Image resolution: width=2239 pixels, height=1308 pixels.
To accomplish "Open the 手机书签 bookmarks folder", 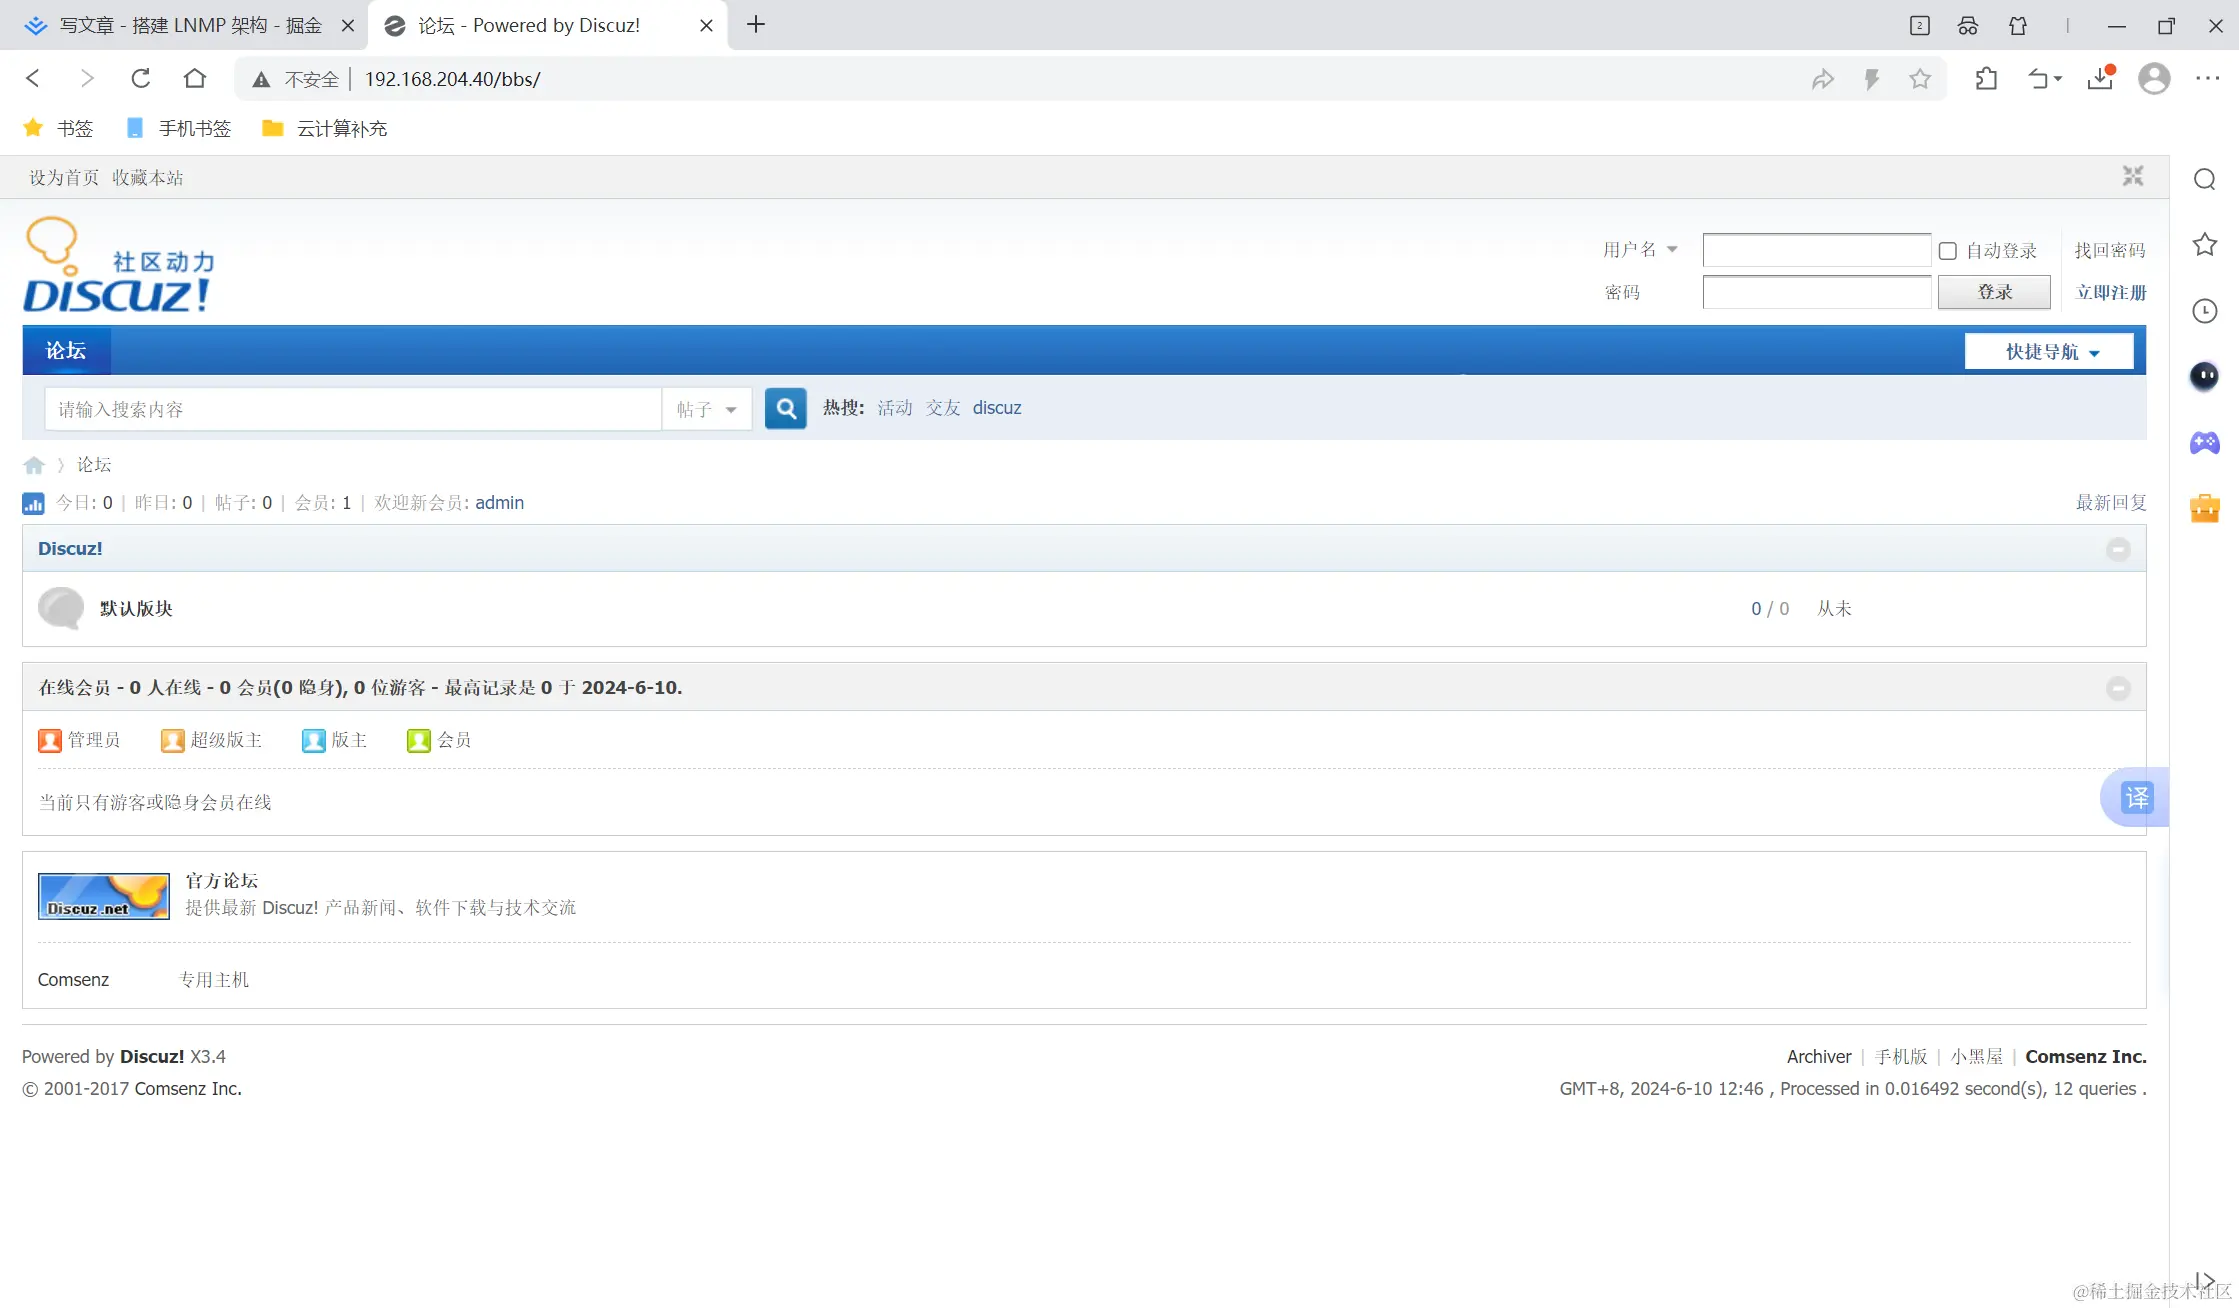I will pyautogui.click(x=179, y=129).
